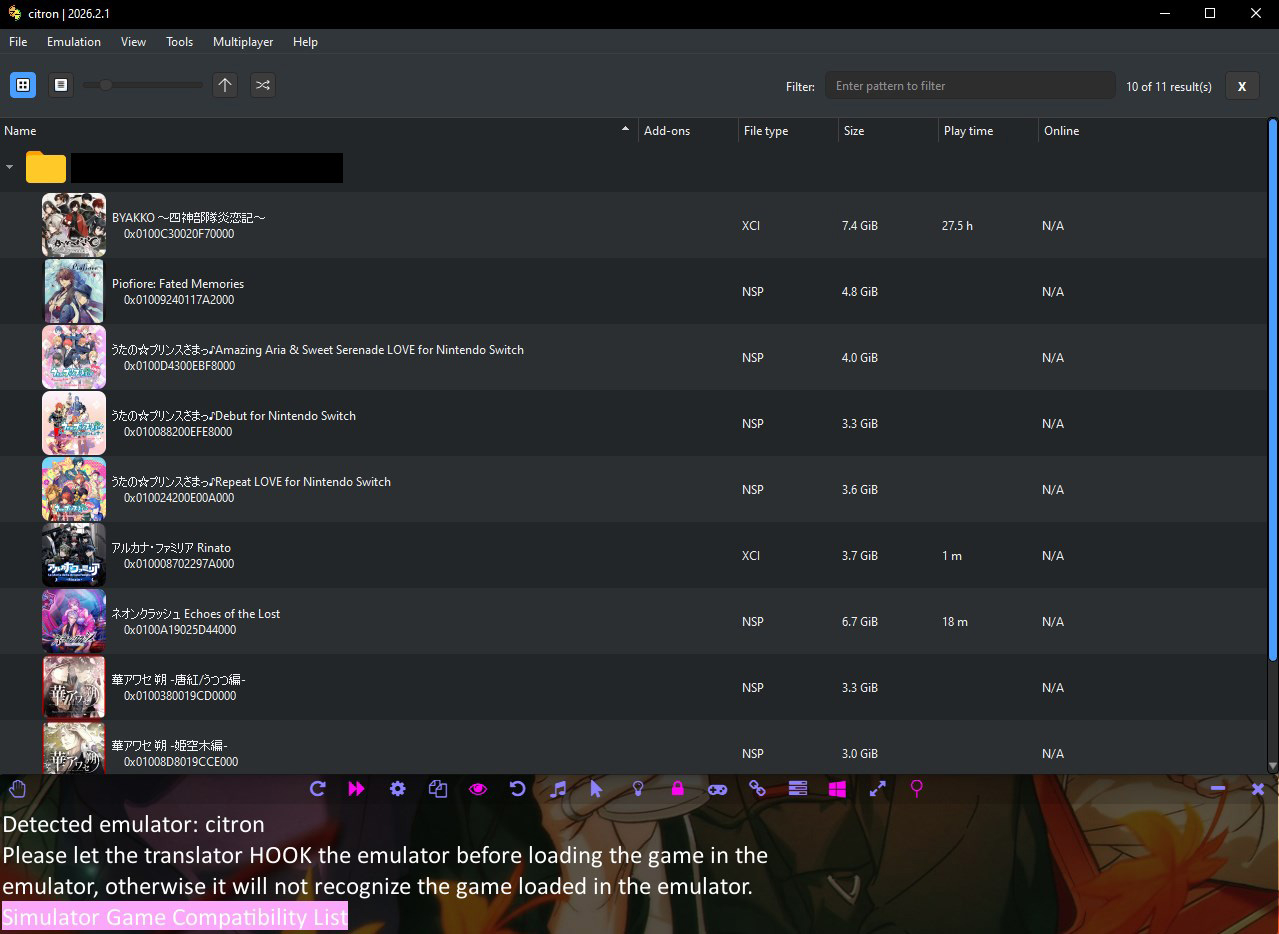This screenshot has width=1279, height=934.
Task: Click the yellow game directory folder icon
Action: (x=46, y=167)
